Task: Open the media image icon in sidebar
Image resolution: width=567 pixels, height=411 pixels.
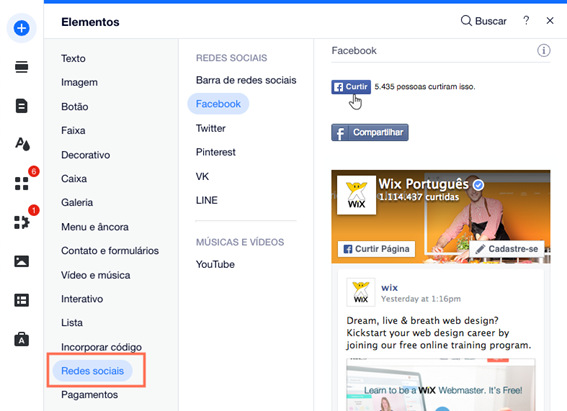Action: coord(21,261)
